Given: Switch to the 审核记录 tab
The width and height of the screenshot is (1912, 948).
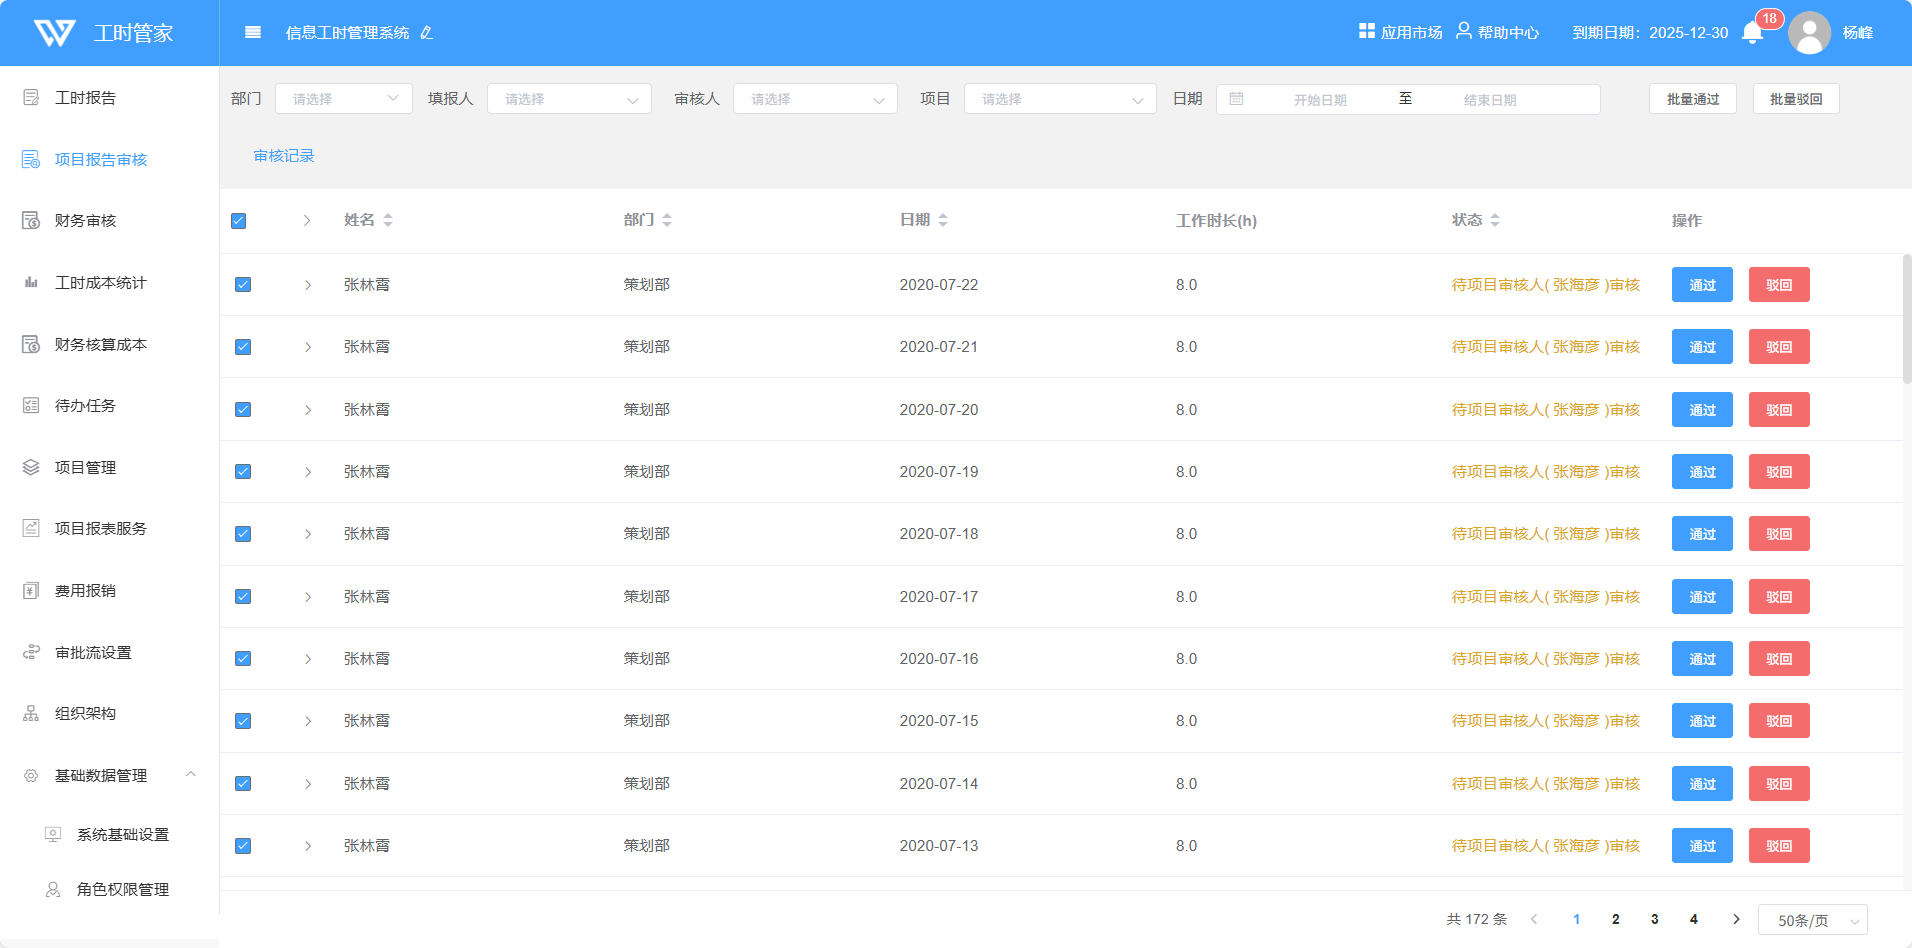Looking at the screenshot, I should (x=284, y=156).
